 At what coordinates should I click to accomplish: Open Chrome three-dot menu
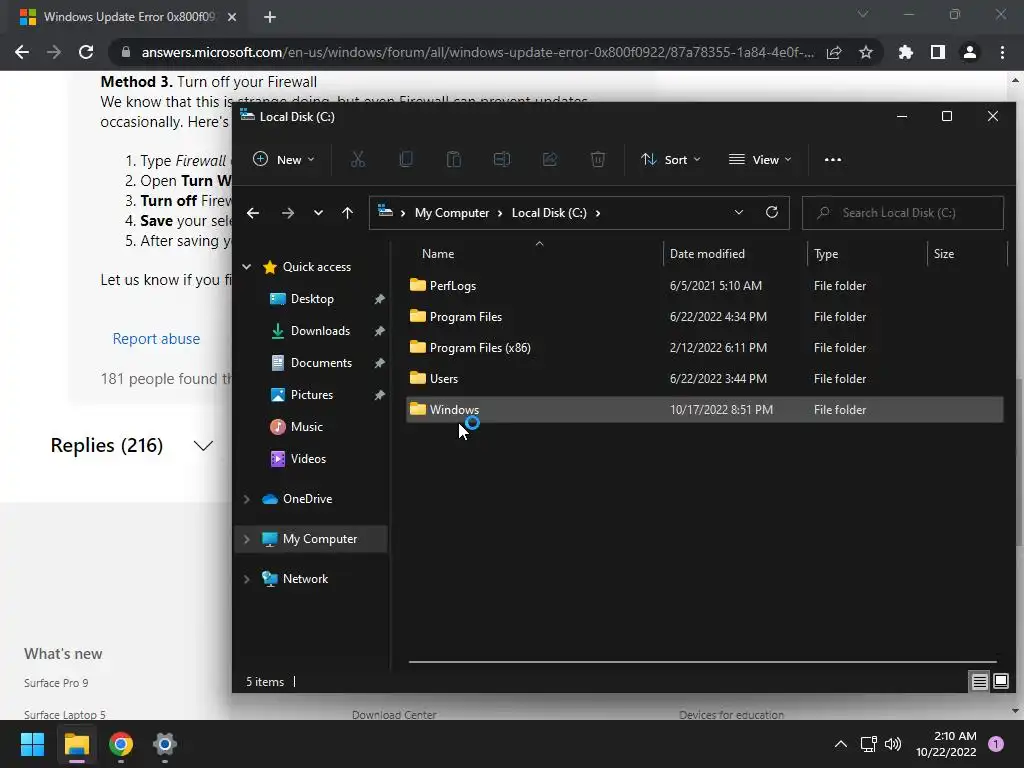(1002, 52)
